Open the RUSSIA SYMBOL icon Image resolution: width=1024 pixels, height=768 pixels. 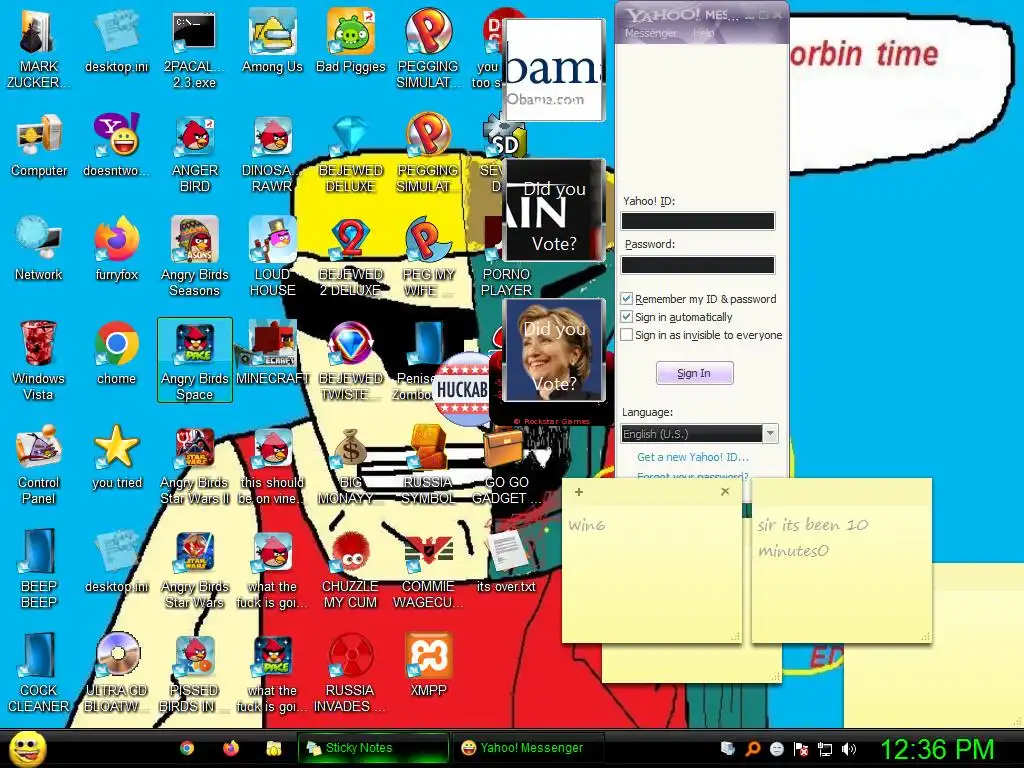click(428, 465)
